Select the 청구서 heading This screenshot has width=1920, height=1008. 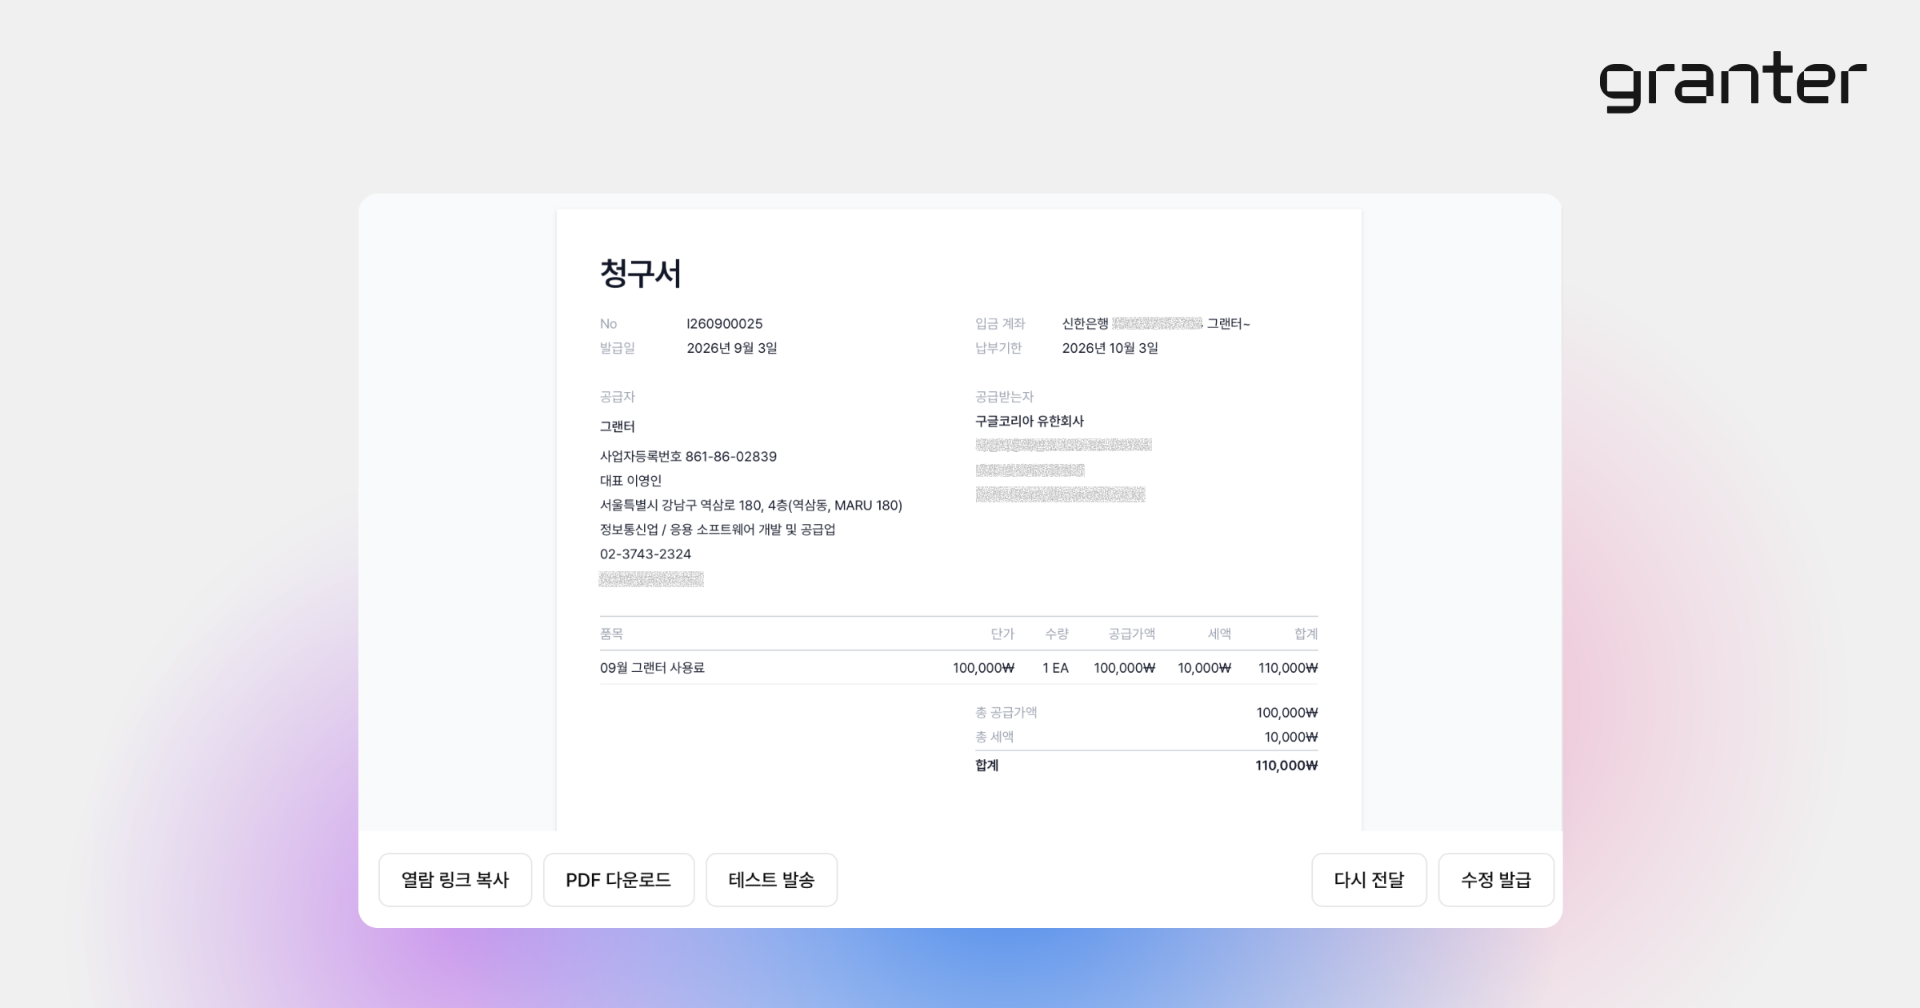pyautogui.click(x=641, y=274)
